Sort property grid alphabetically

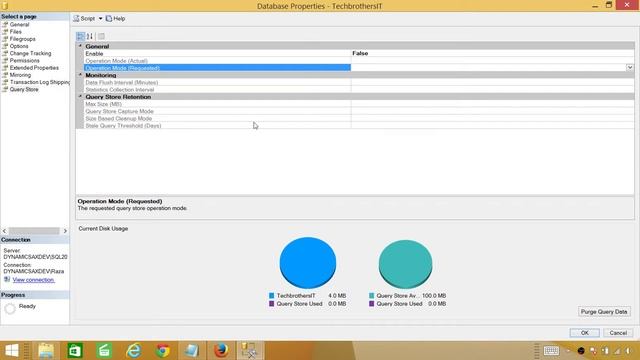[90, 36]
